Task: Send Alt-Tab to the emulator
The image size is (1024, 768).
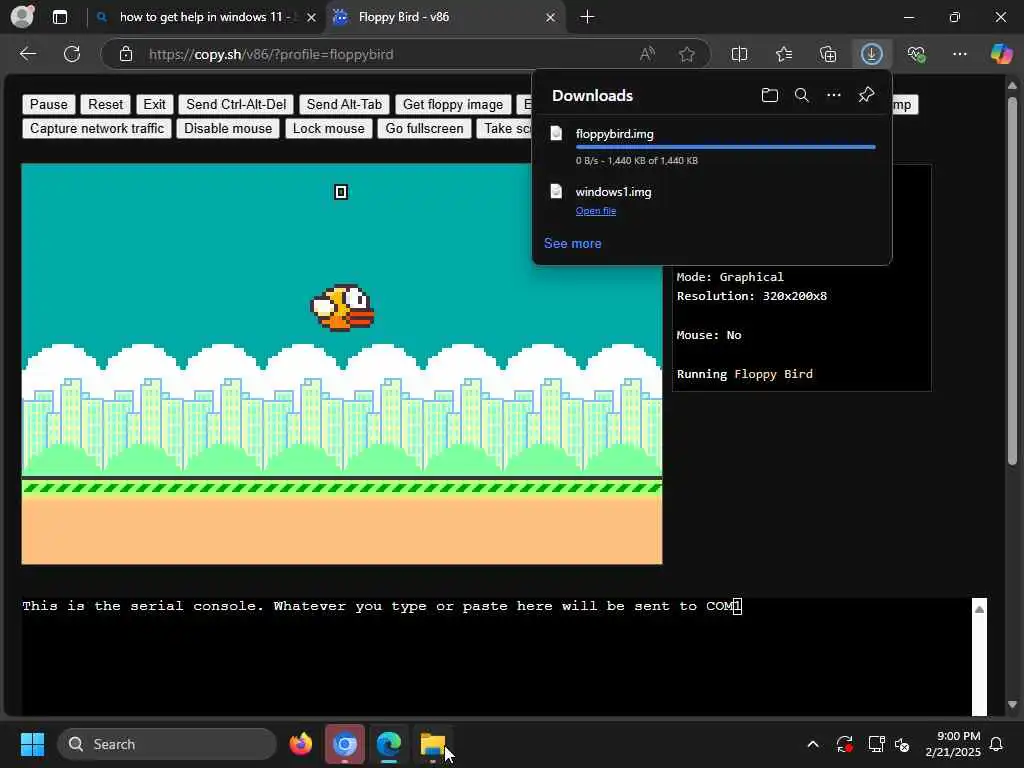Action: pyautogui.click(x=344, y=104)
